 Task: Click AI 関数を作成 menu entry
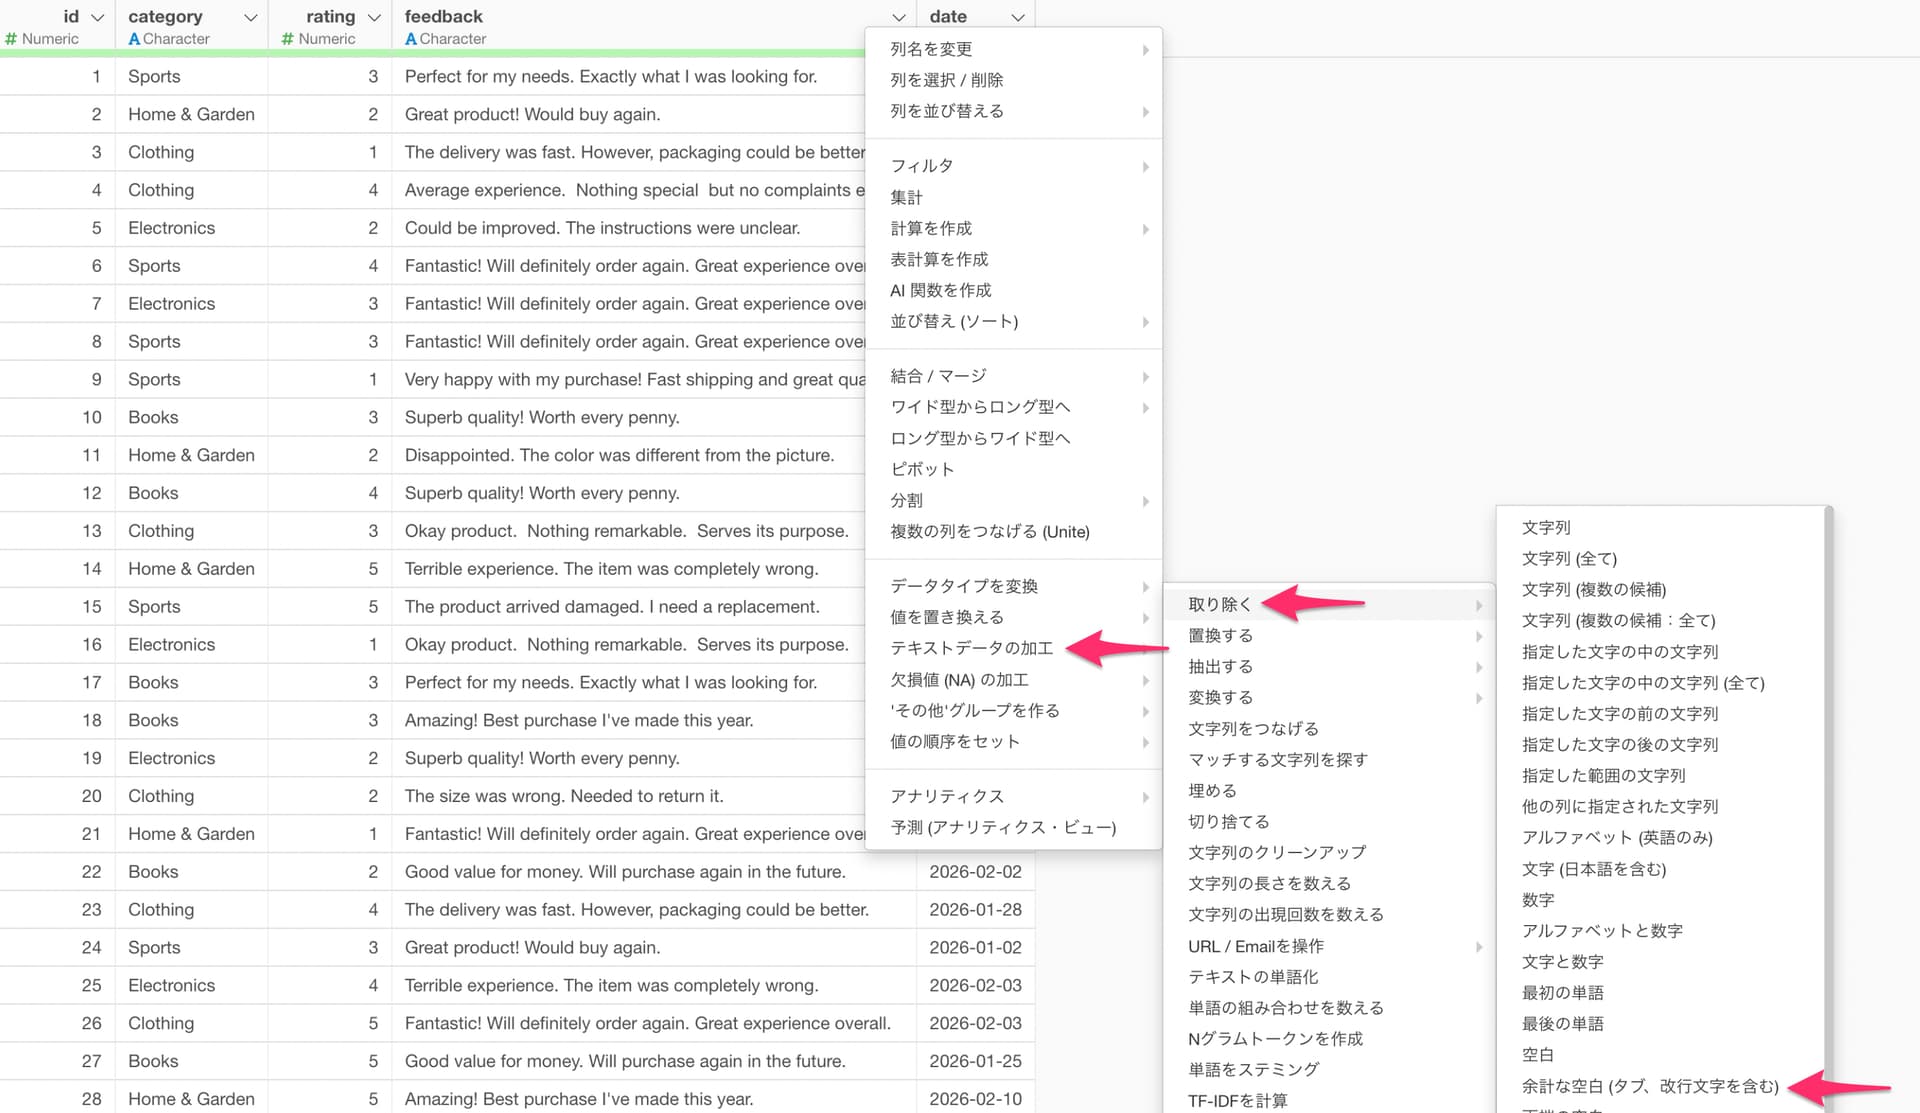coord(940,290)
